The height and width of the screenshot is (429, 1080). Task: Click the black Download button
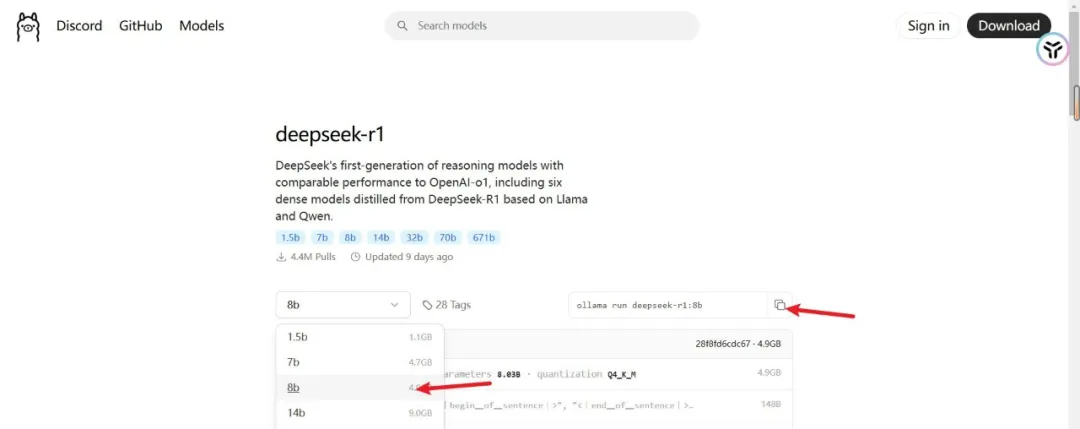(1009, 26)
